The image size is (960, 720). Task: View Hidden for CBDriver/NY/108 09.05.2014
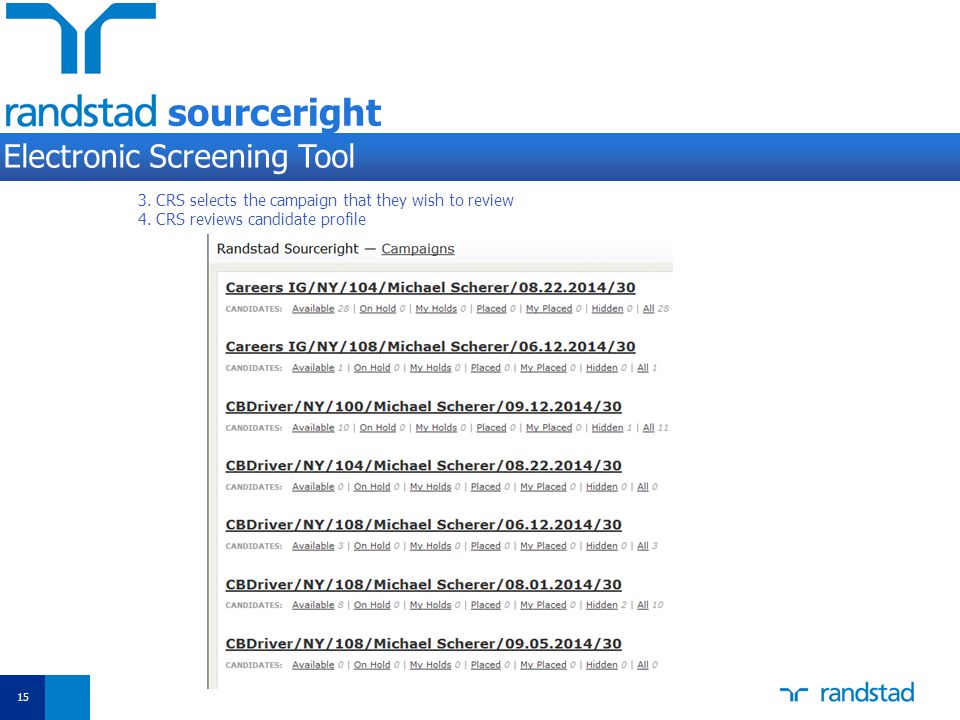pos(602,665)
